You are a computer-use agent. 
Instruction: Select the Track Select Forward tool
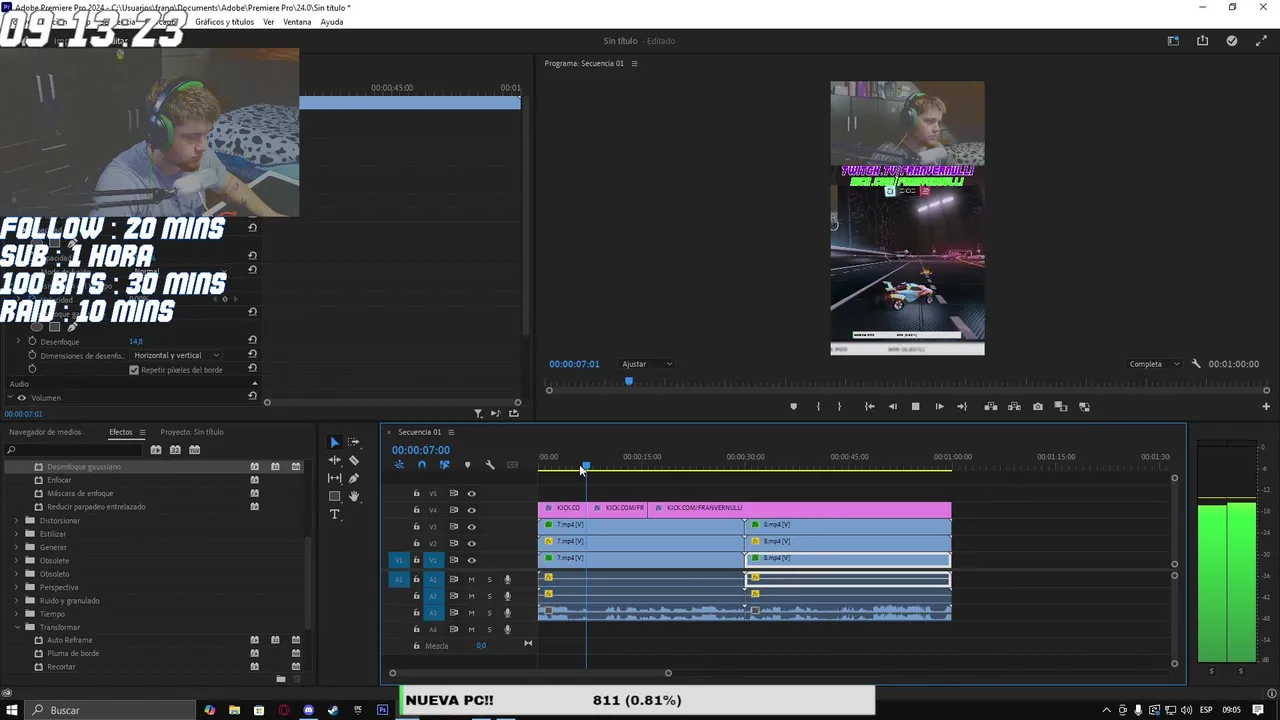pyautogui.click(x=353, y=442)
